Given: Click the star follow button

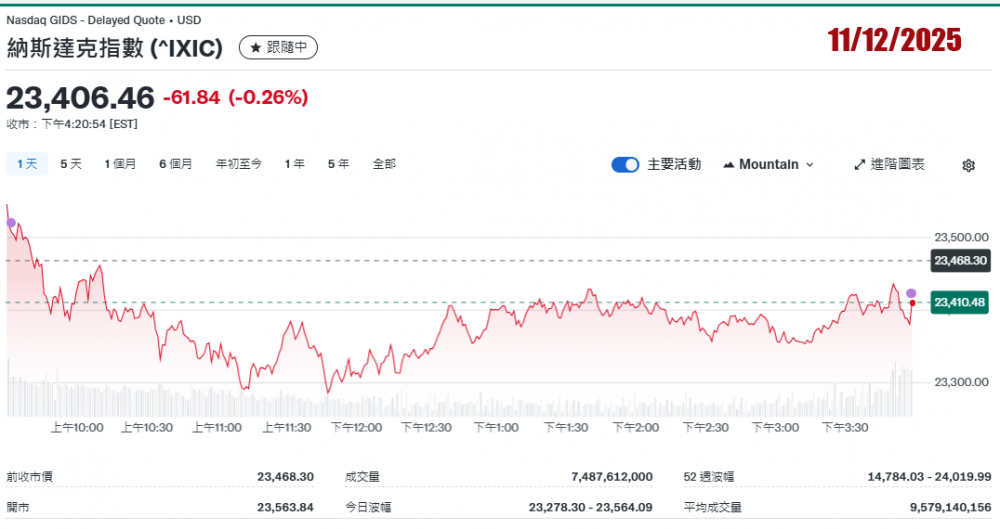Looking at the screenshot, I should pos(278,47).
